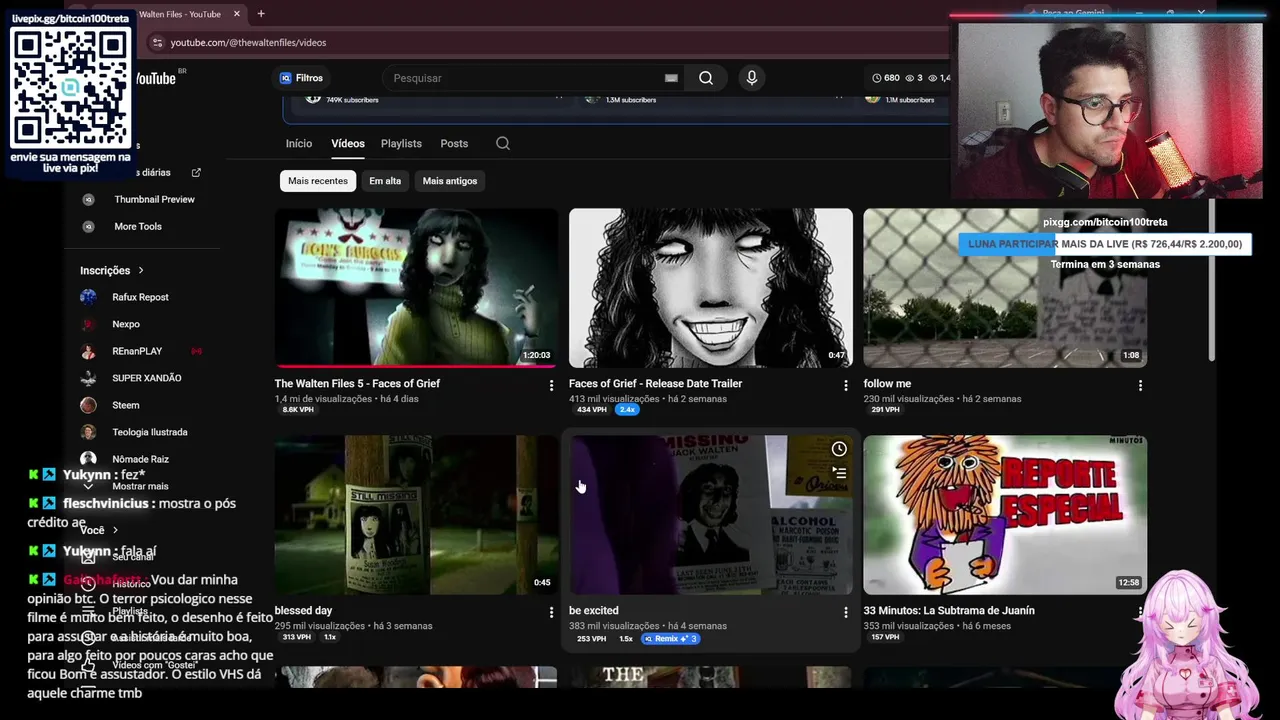Add 'be excited' to Watch Later
This screenshot has width=1280, height=720.
[x=839, y=449]
